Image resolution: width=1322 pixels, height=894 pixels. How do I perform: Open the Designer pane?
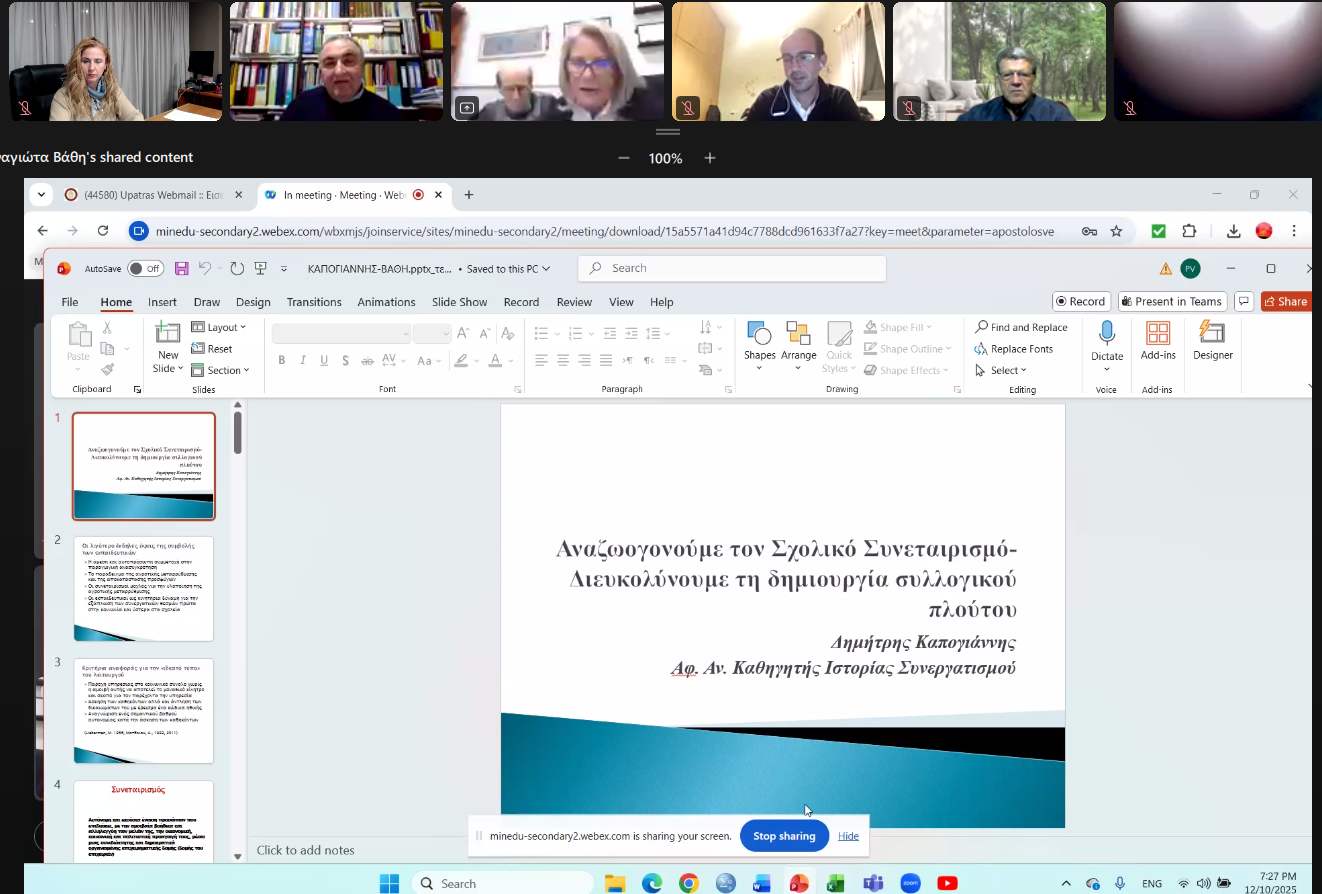(1212, 334)
